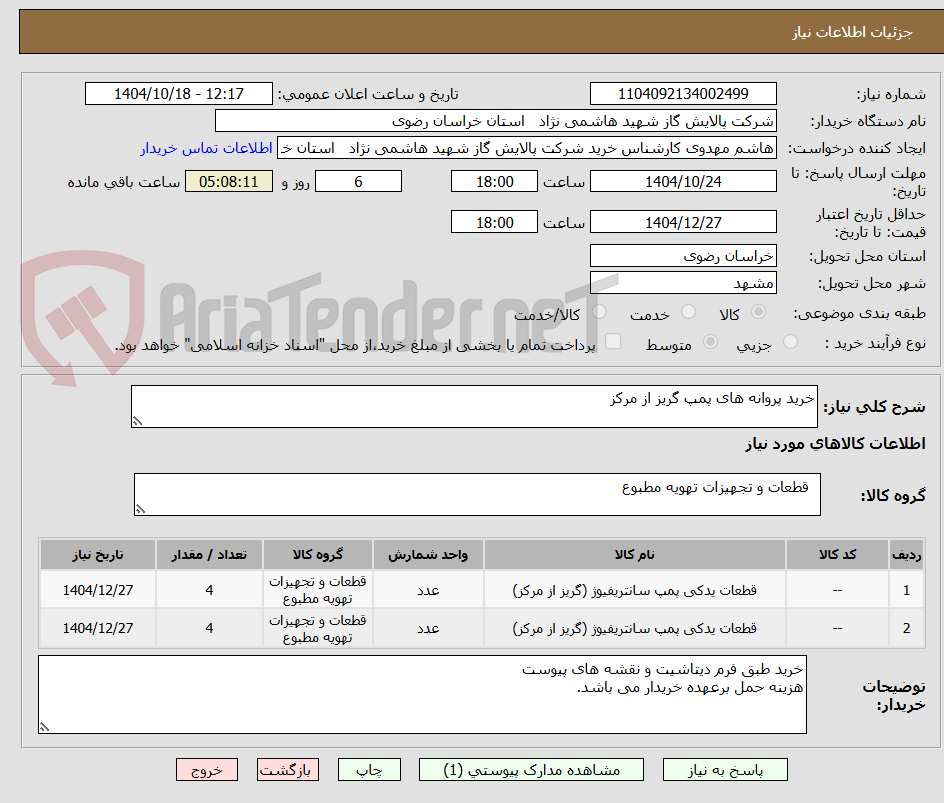Toggle the Islamic treasury bonds payment checkbox
944x803 pixels.
613,341
